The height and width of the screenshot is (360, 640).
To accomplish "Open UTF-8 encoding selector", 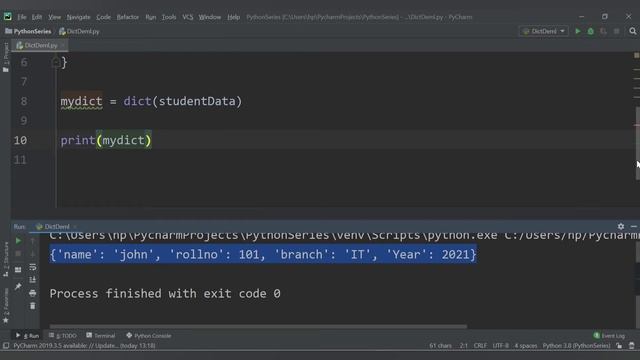I will (500, 346).
